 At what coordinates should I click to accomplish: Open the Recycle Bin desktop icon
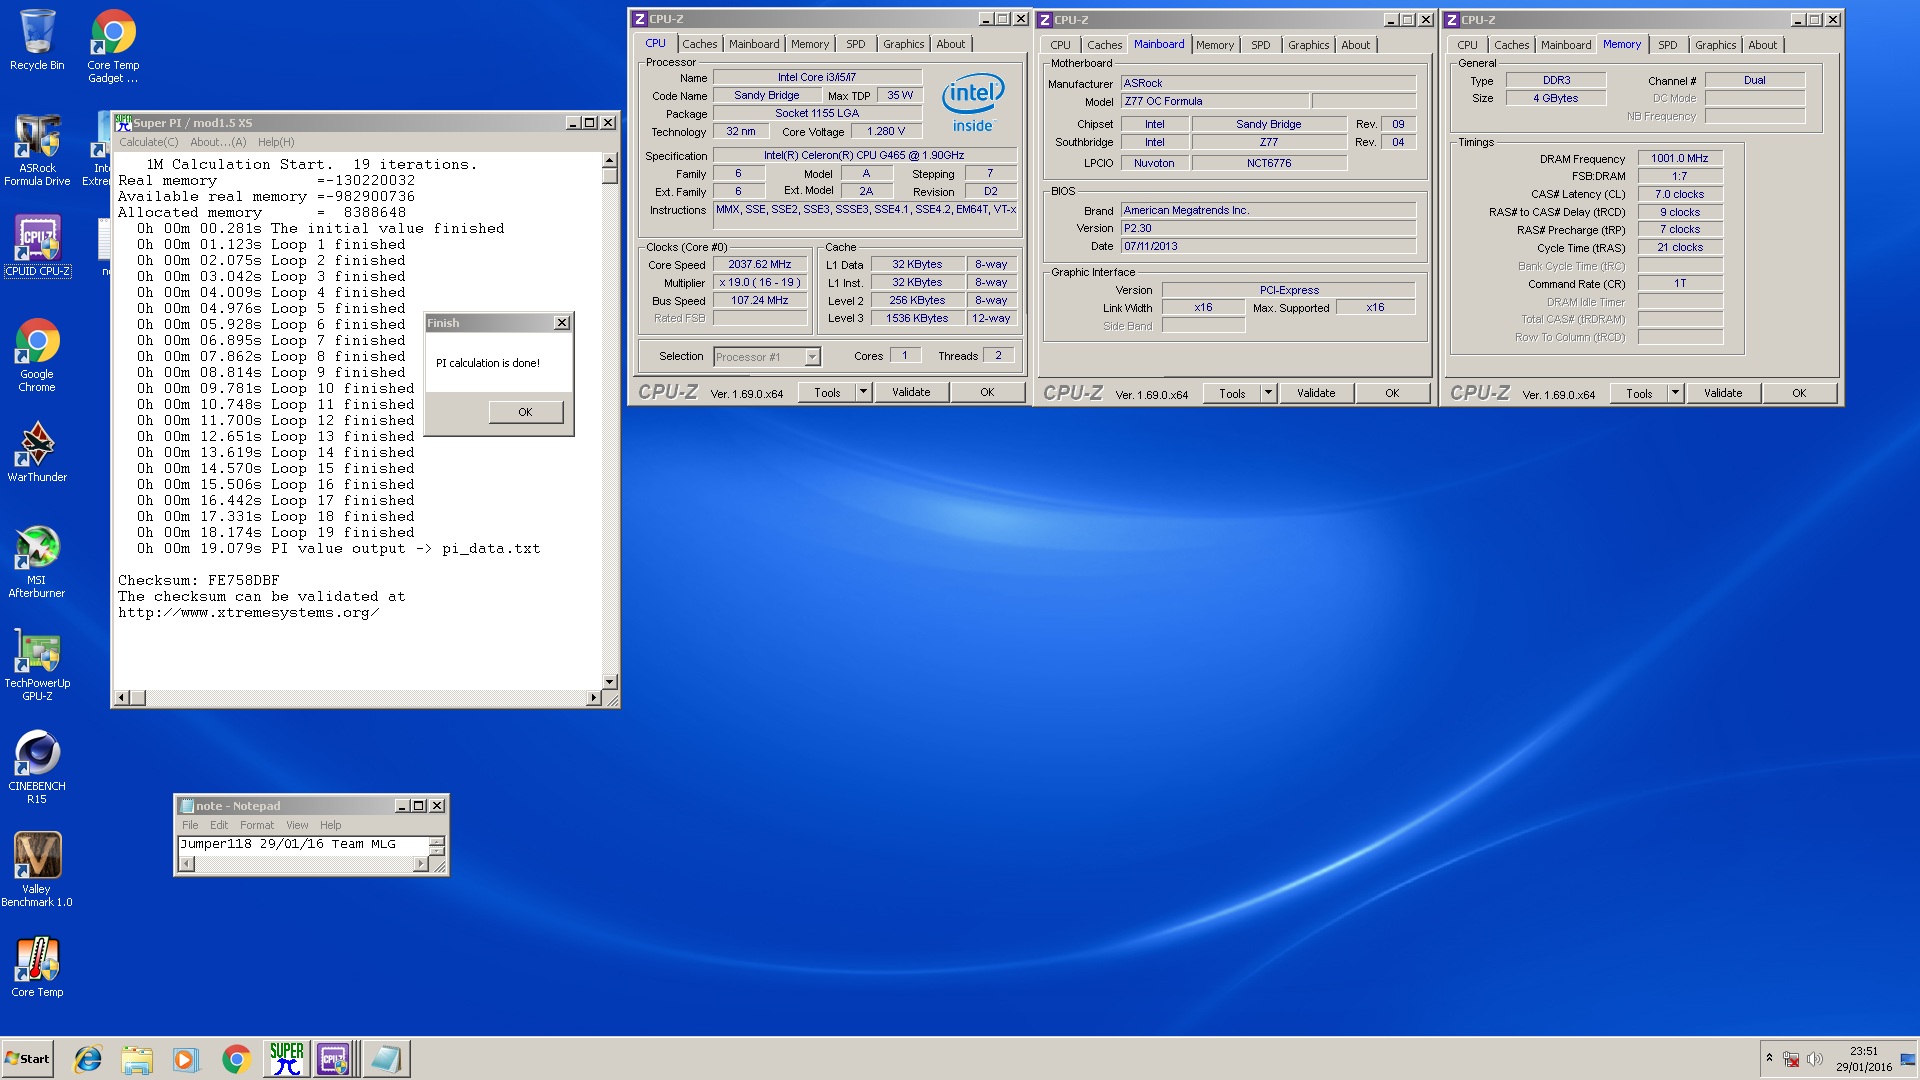coord(37,40)
